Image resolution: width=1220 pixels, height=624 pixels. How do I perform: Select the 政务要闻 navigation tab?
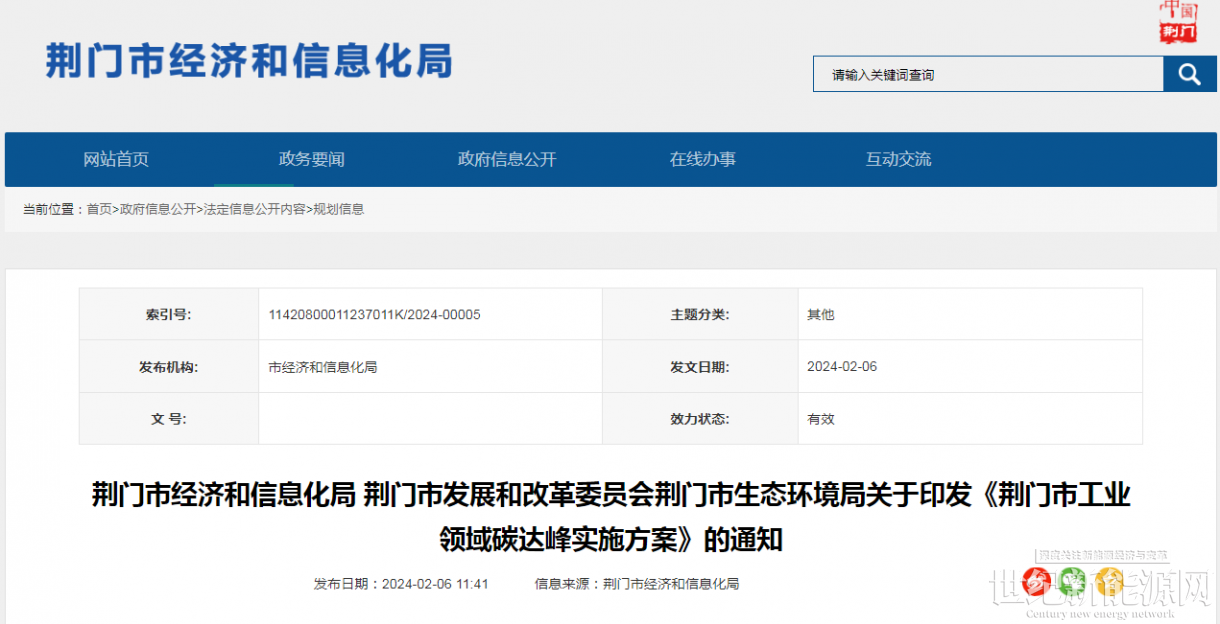pos(311,159)
